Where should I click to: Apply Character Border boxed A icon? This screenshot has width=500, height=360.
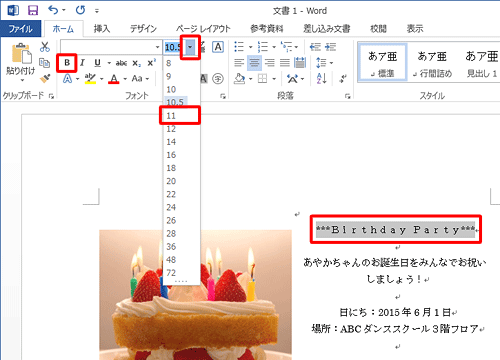pyautogui.click(x=218, y=47)
